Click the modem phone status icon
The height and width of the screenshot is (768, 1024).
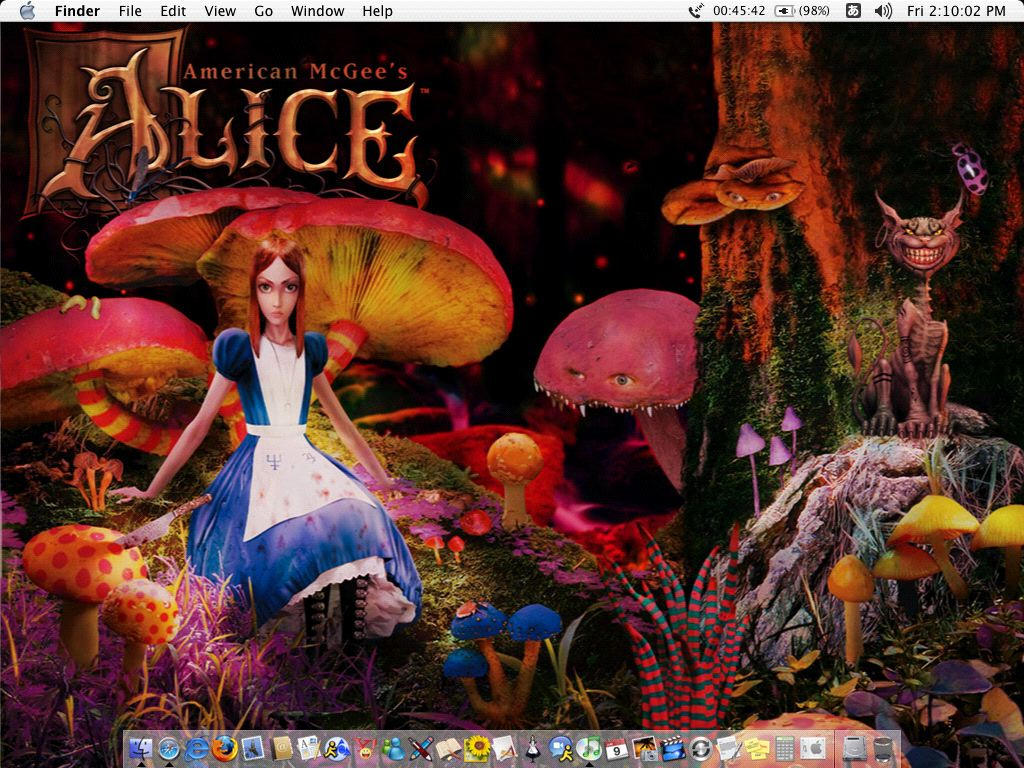coord(696,10)
